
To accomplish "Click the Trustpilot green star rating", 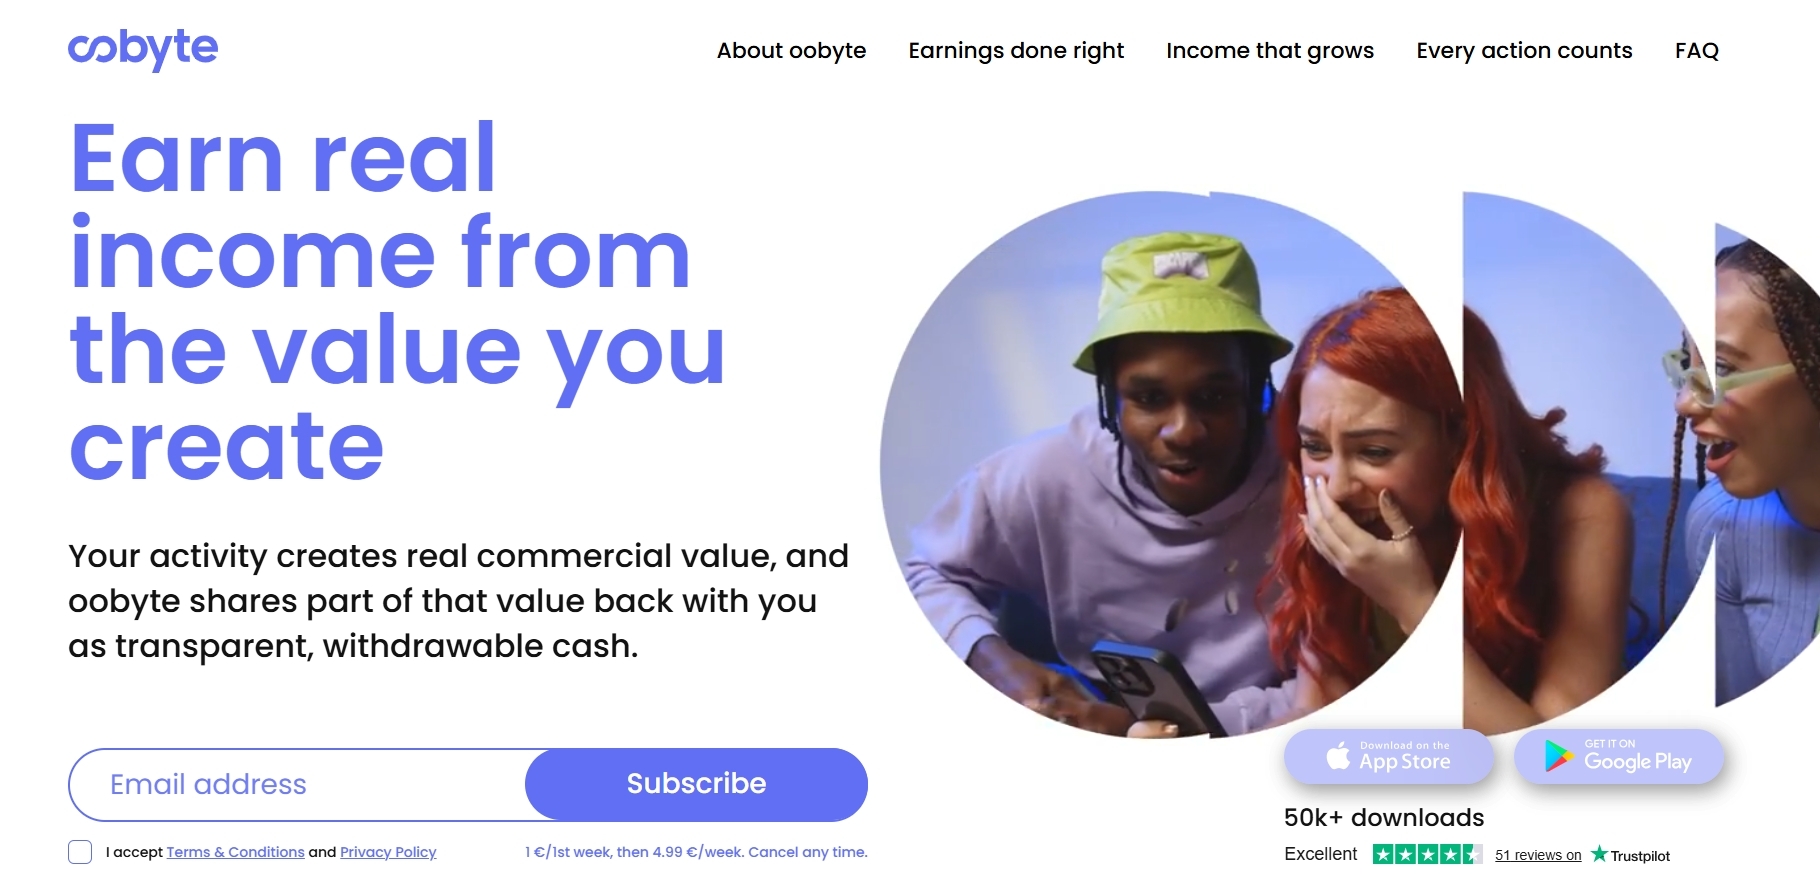I will (x=1427, y=854).
